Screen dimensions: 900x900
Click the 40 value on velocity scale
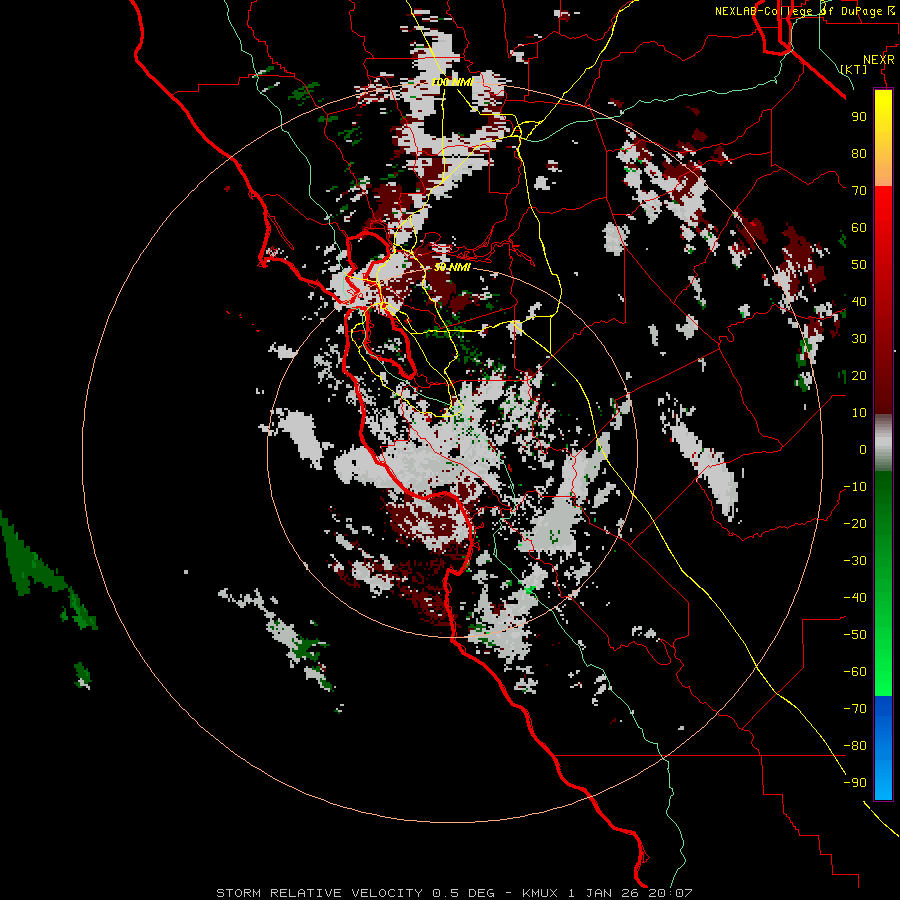(x=859, y=301)
